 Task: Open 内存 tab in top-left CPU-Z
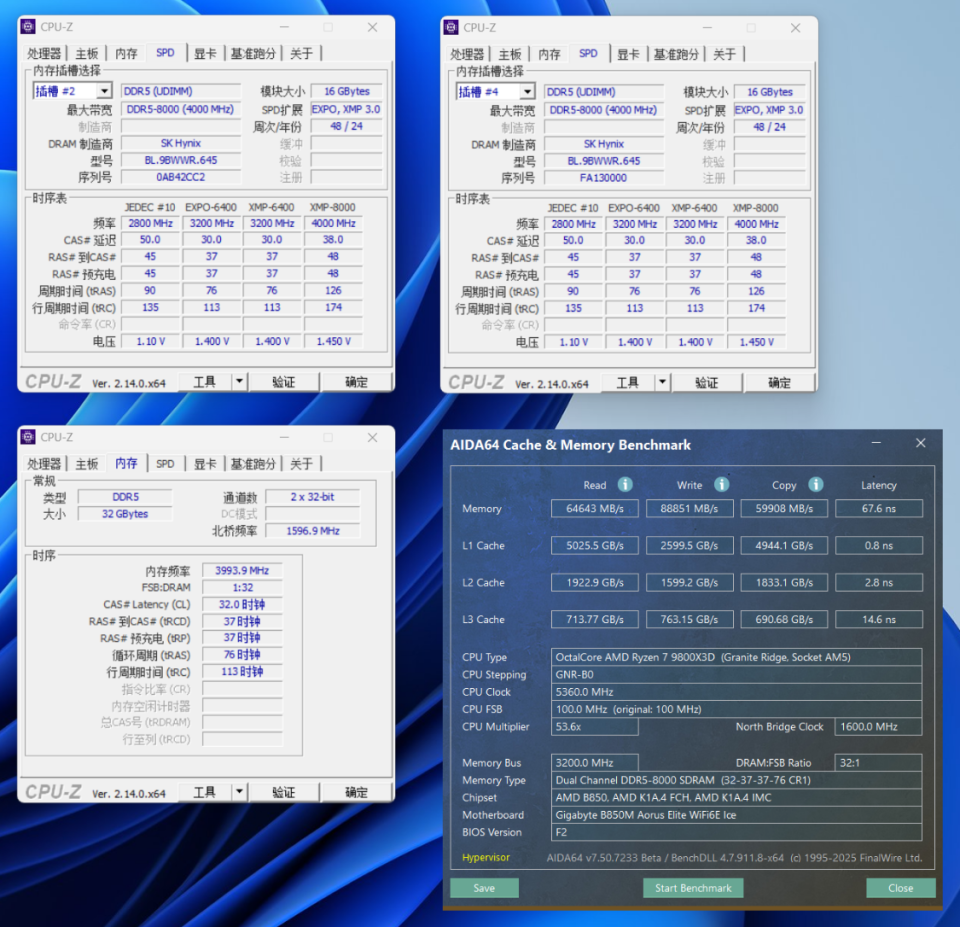pyautogui.click(x=126, y=54)
